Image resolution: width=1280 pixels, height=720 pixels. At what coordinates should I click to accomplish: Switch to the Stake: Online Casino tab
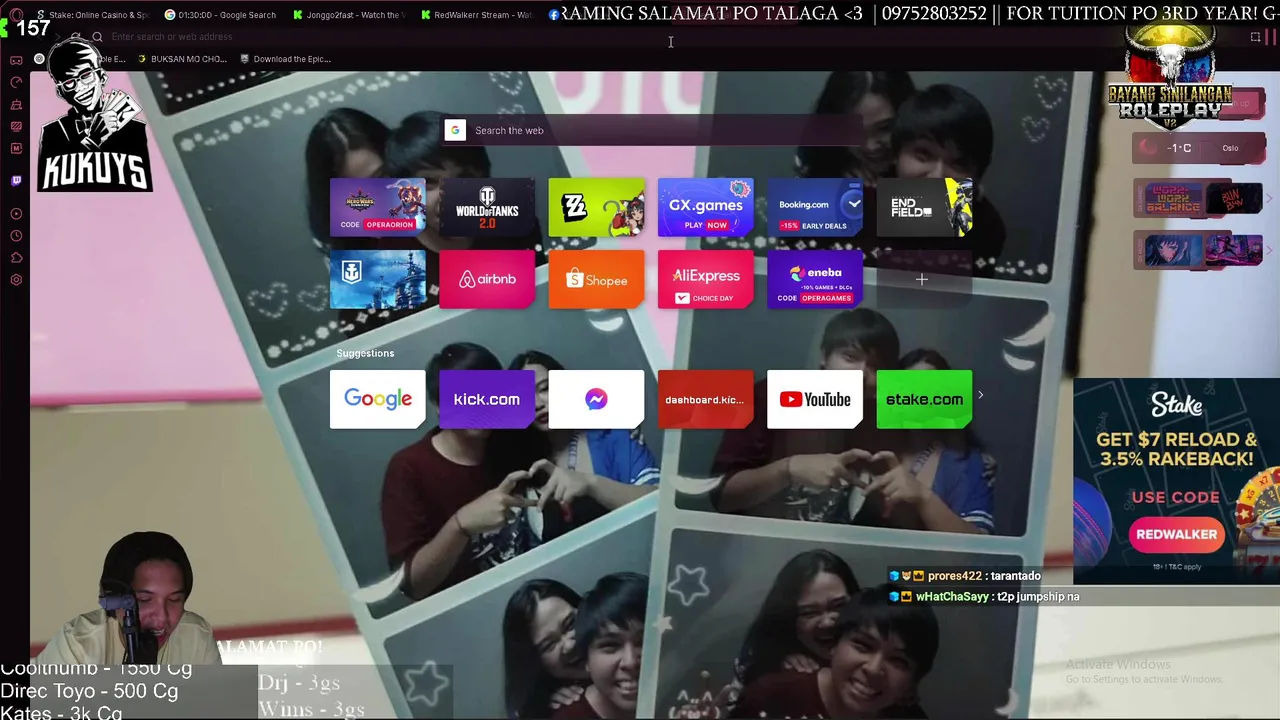pyautogui.click(x=91, y=15)
